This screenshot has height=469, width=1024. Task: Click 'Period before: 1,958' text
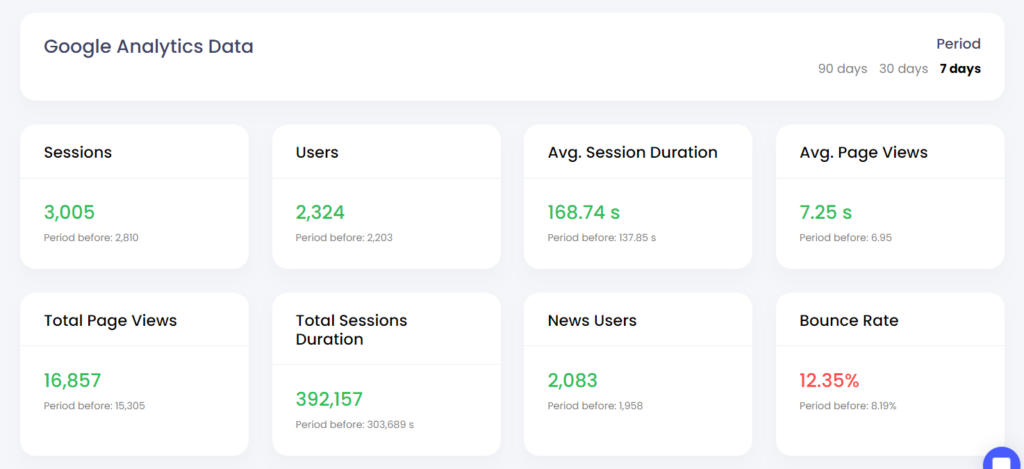click(595, 406)
